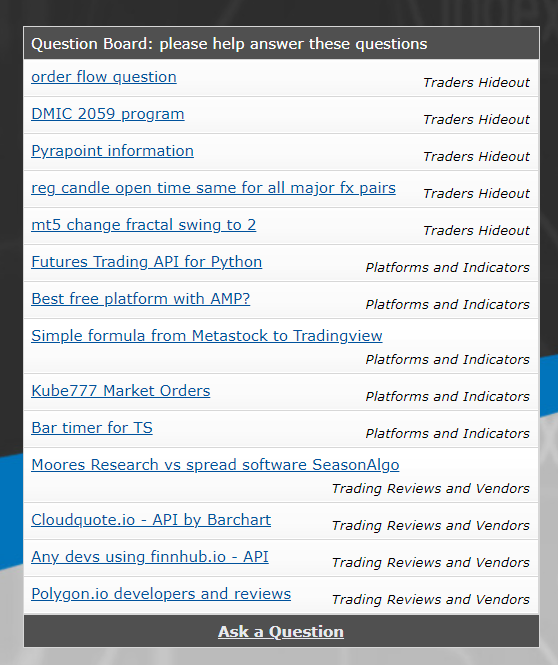The width and height of the screenshot is (558, 665).
Task: Click 'Trading Reviews and Vendors' beside finnhub.io
Action: [x=431, y=562]
